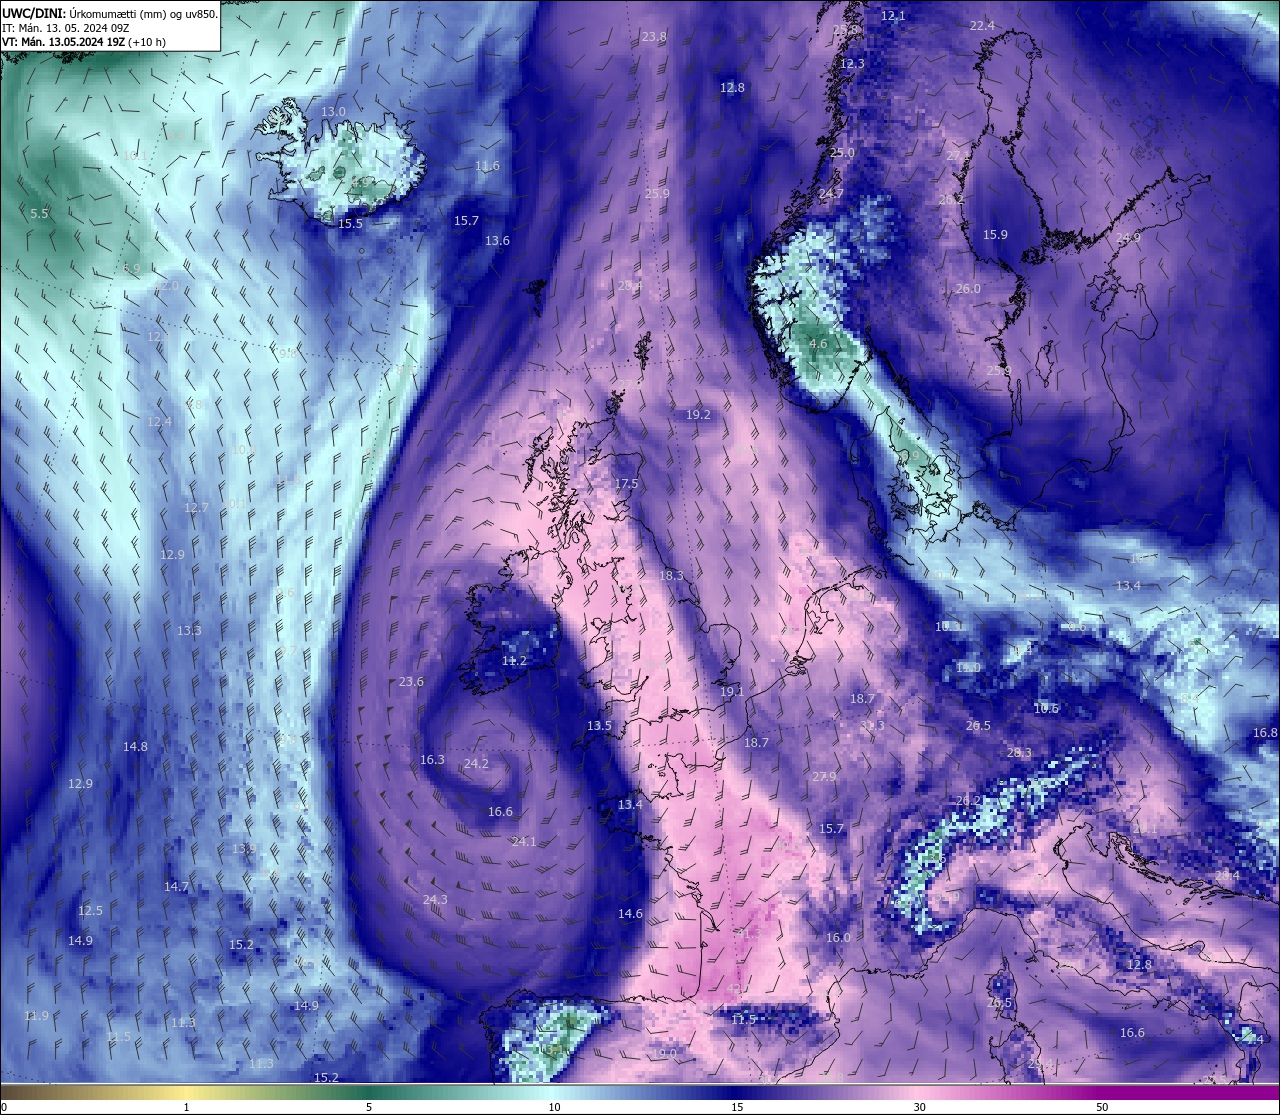Click the 14.6 value in Bay of Biscay
Viewport: 1280px width, 1115px height.
point(630,914)
